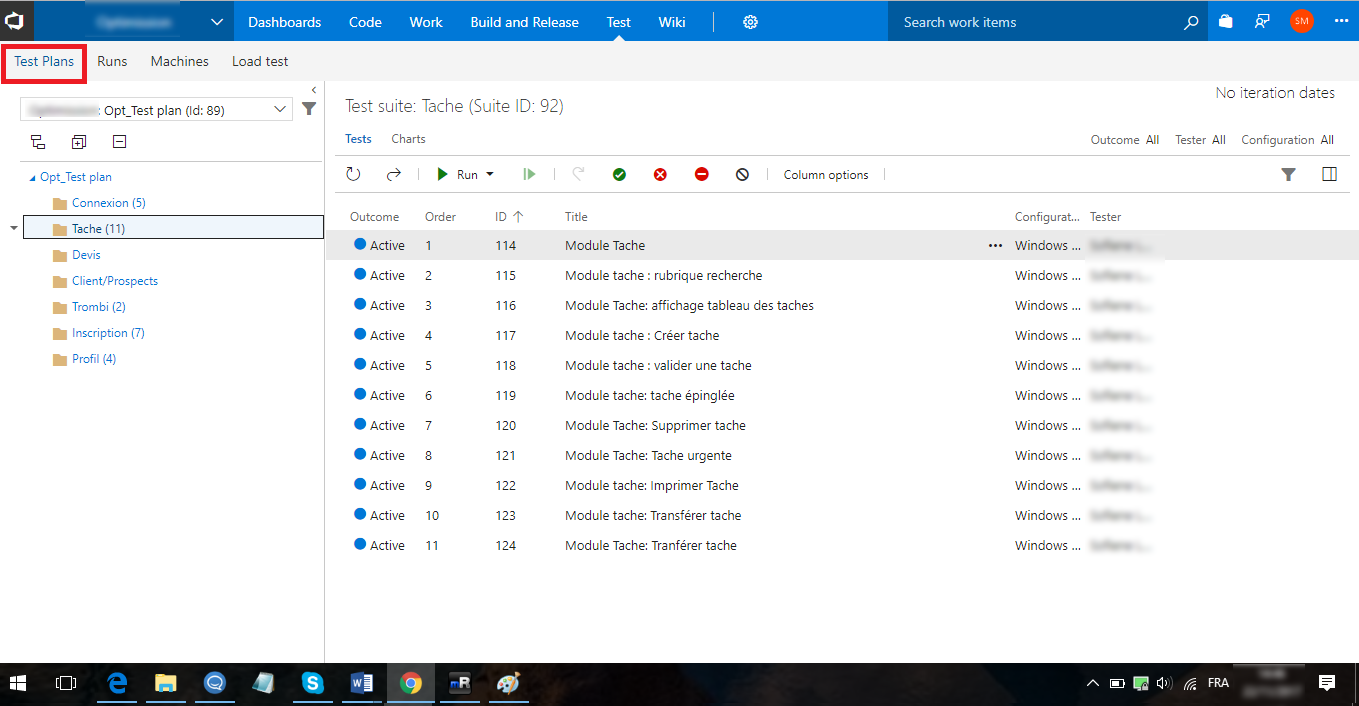Open the Run dropdown arrow

[490, 175]
